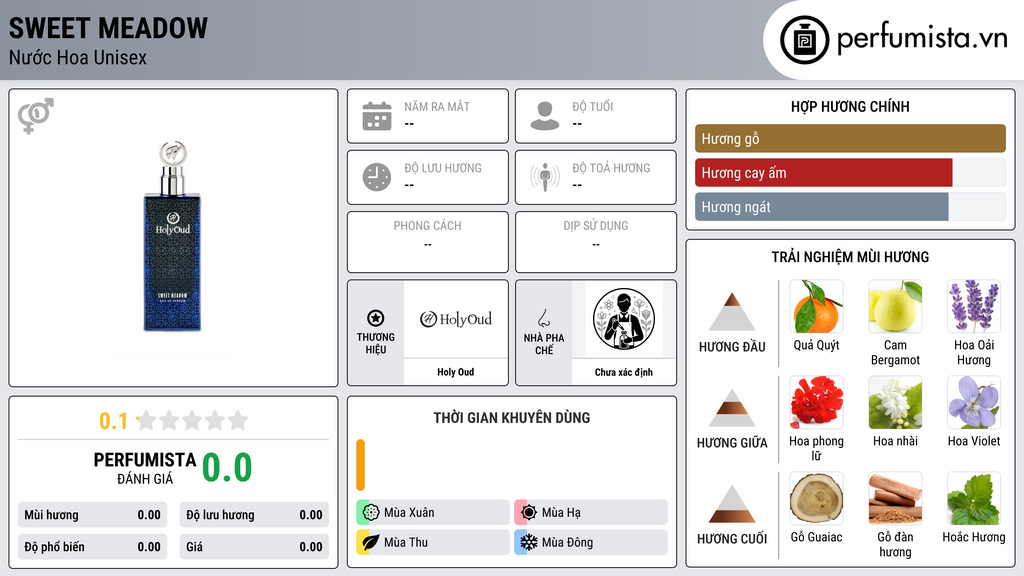Click the Mùa Xuân season chip
This screenshot has width=1024, height=576.
click(433, 513)
